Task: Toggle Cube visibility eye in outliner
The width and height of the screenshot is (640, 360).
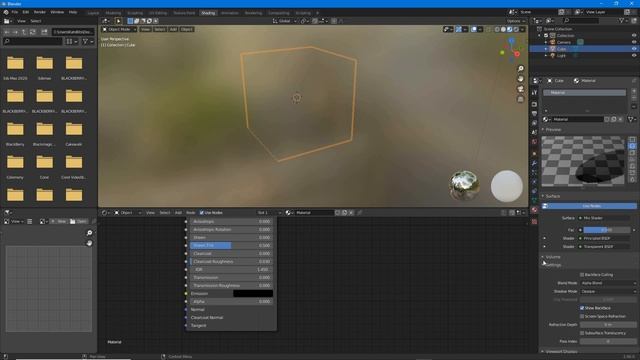Action: point(634,49)
